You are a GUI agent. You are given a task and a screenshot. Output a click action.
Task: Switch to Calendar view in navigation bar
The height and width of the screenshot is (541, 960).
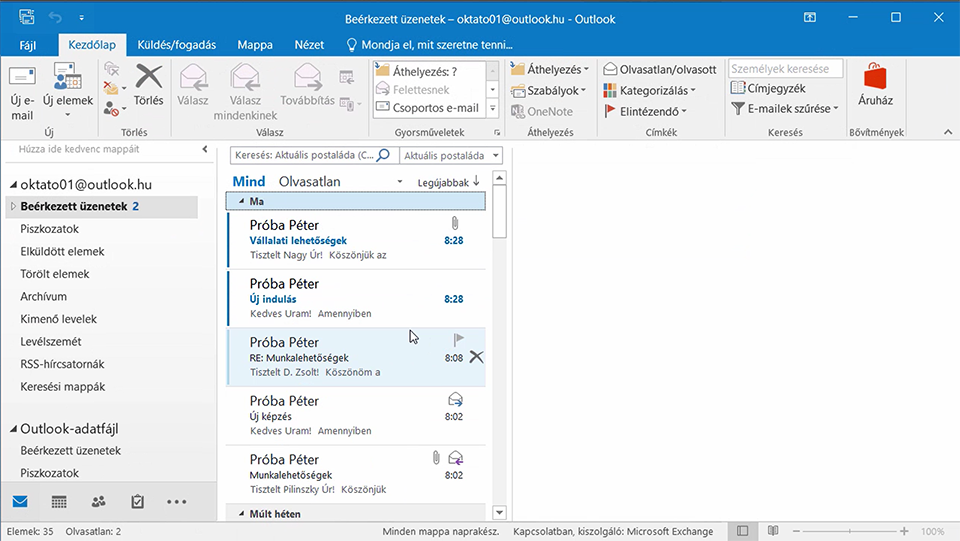(x=59, y=502)
